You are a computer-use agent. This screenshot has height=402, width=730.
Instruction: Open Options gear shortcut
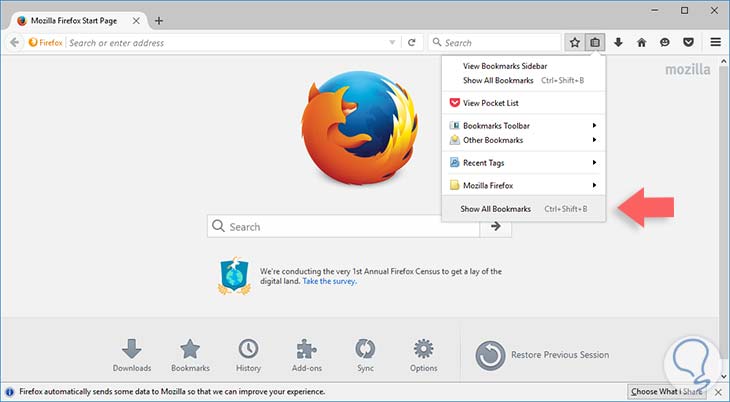click(x=424, y=355)
